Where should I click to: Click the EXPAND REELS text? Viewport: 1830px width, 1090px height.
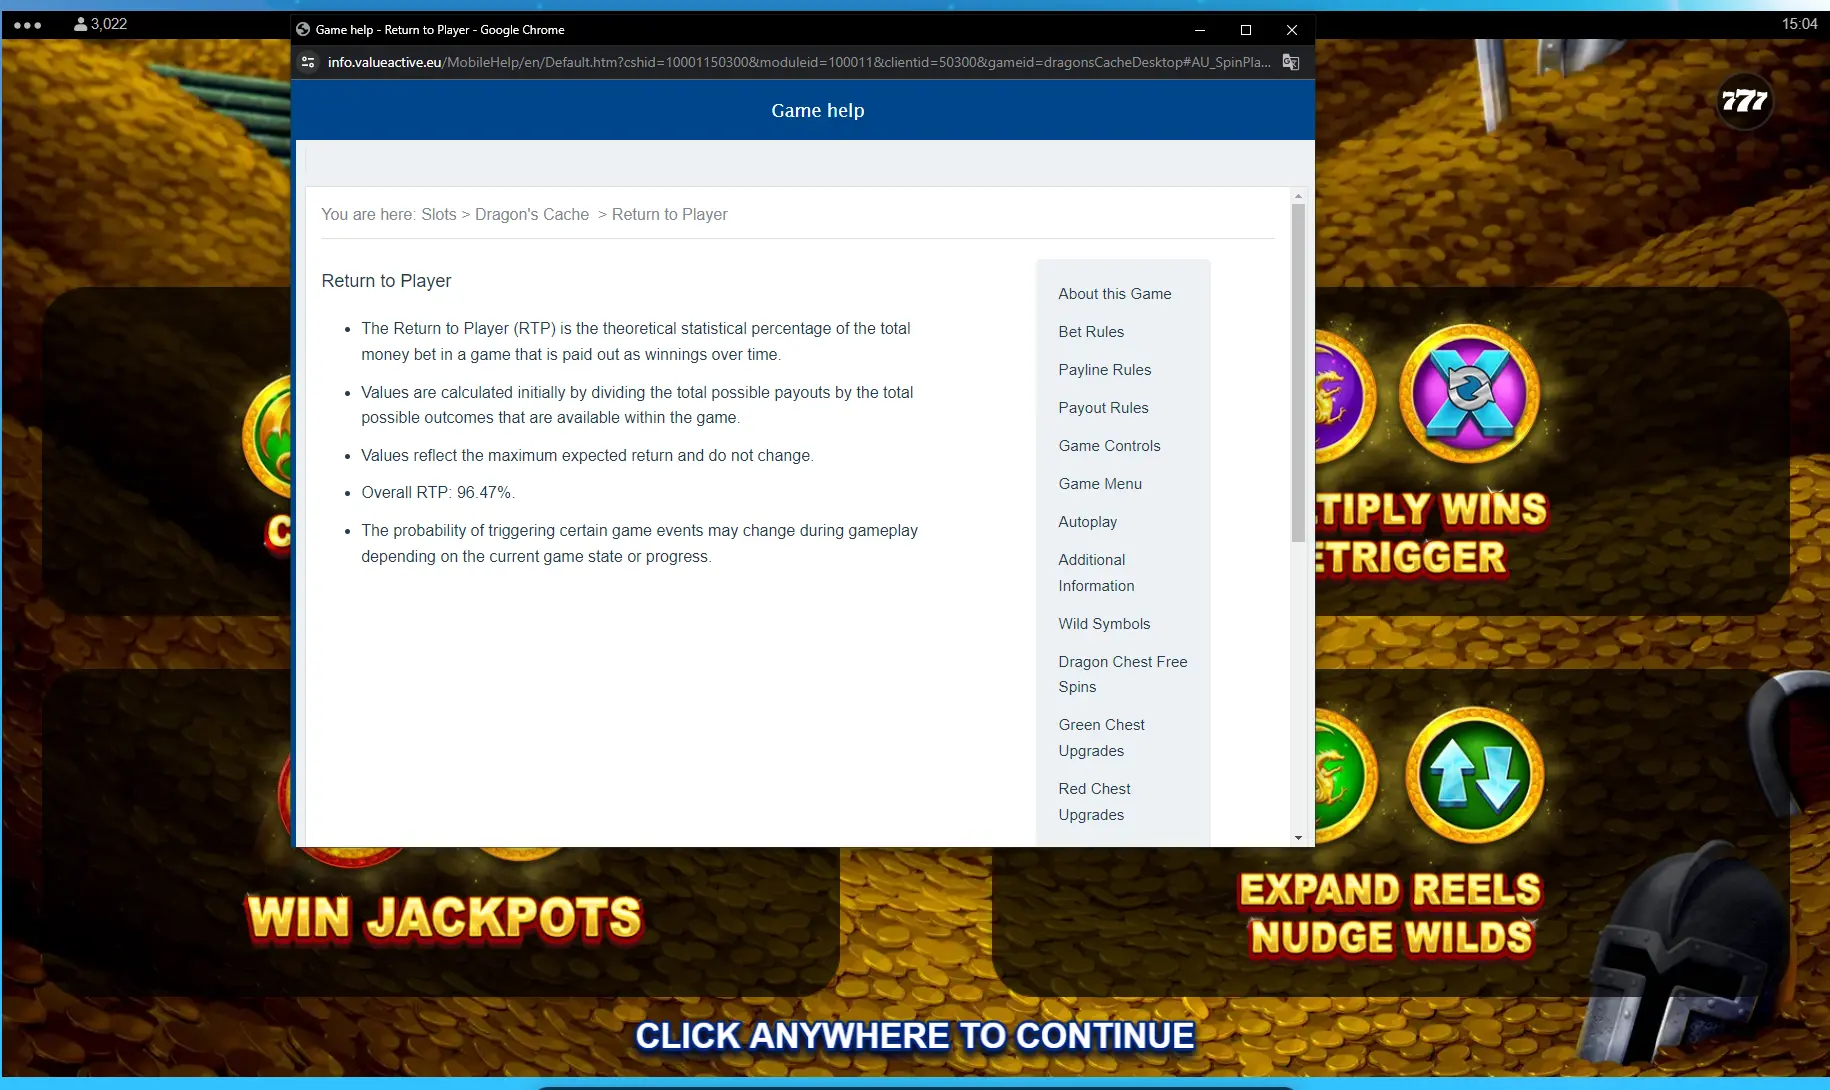click(1391, 890)
